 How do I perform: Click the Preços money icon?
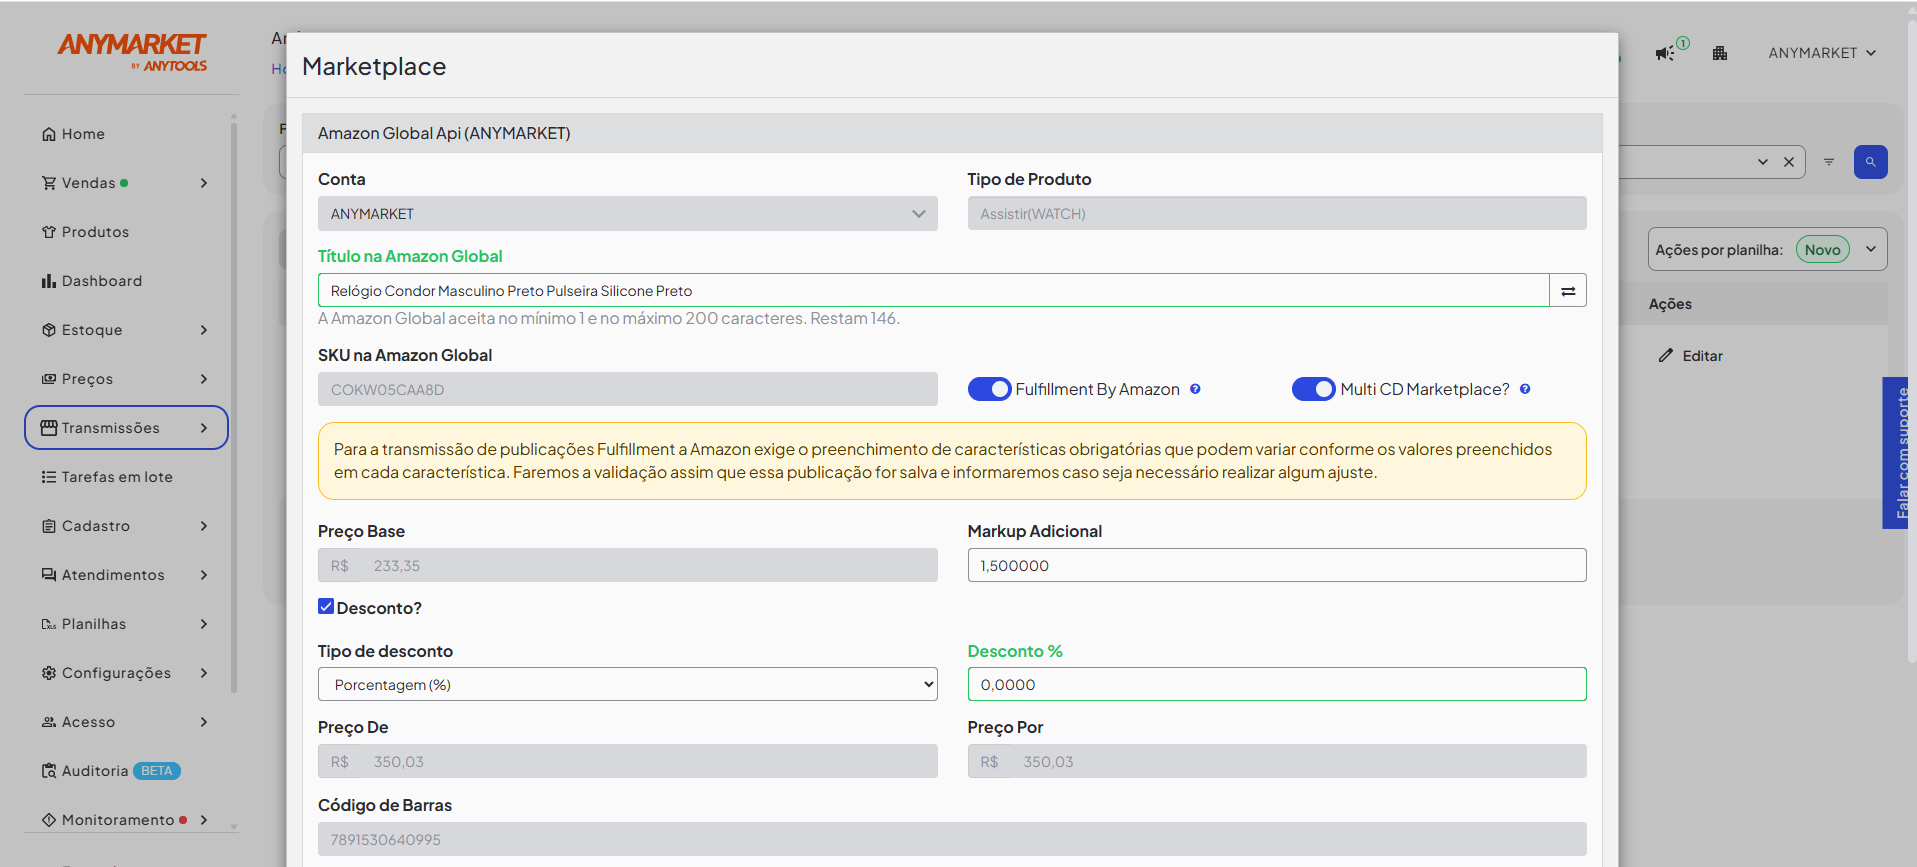pyautogui.click(x=48, y=379)
